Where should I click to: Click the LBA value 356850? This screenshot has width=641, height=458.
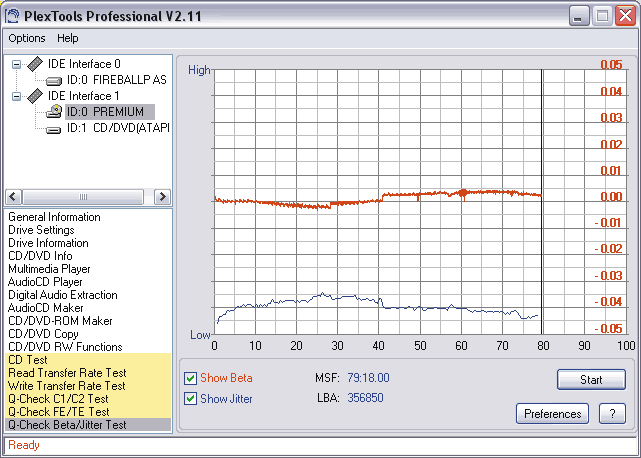(365, 398)
